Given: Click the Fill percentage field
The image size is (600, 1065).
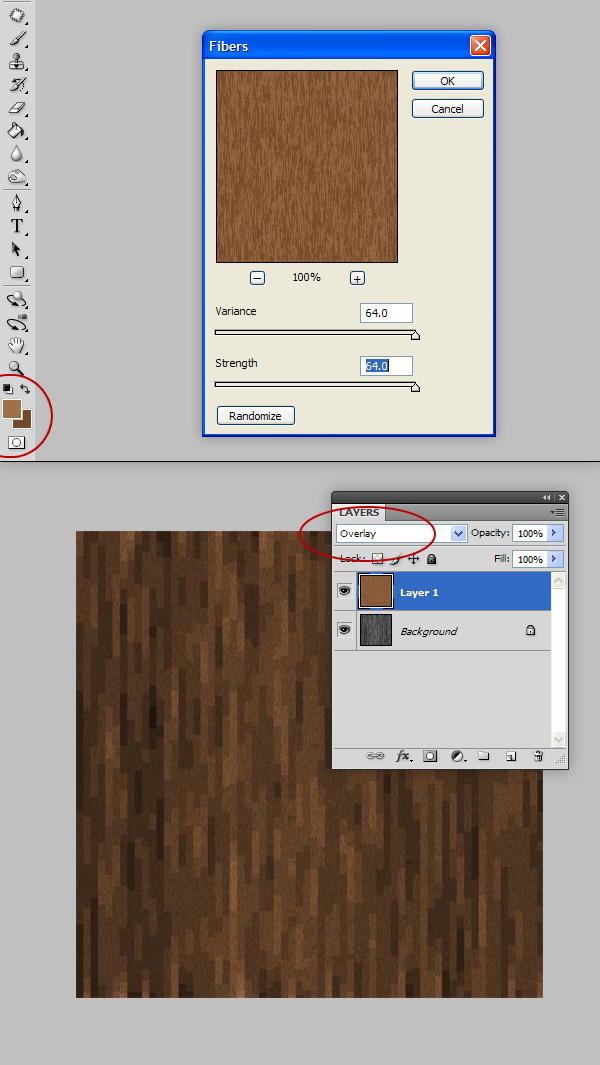Looking at the screenshot, I should [x=530, y=559].
